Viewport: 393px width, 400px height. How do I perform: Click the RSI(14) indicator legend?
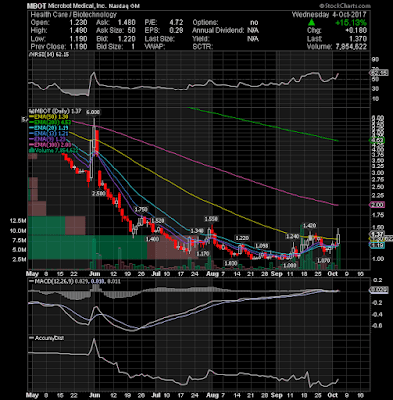[48, 55]
